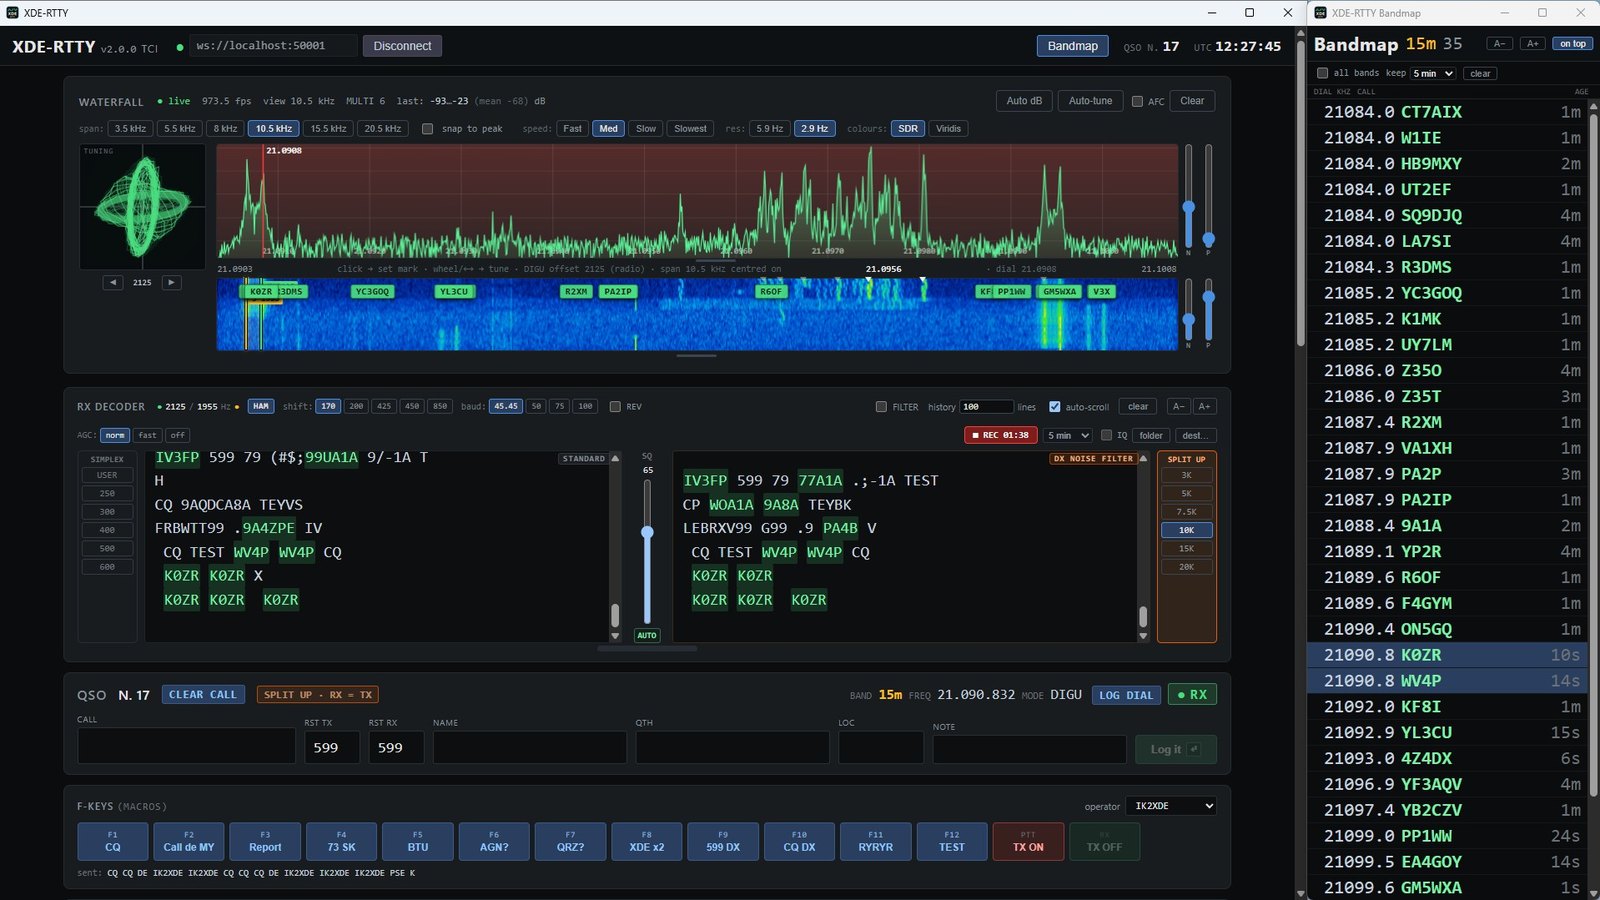Click the Disconnect button
This screenshot has height=900, width=1600.
pos(402,46)
